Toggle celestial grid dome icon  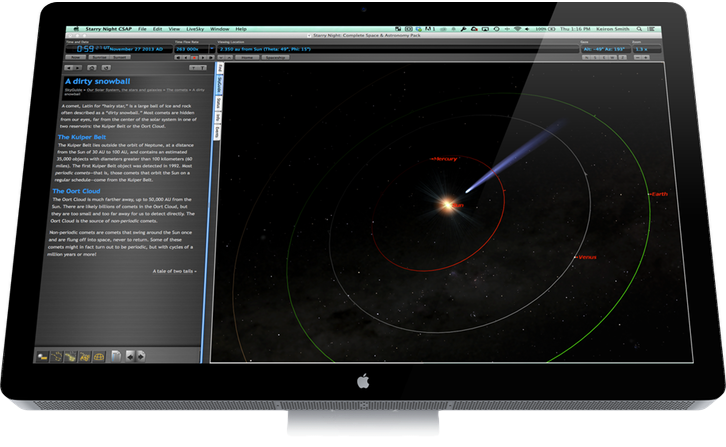[x=99, y=356]
